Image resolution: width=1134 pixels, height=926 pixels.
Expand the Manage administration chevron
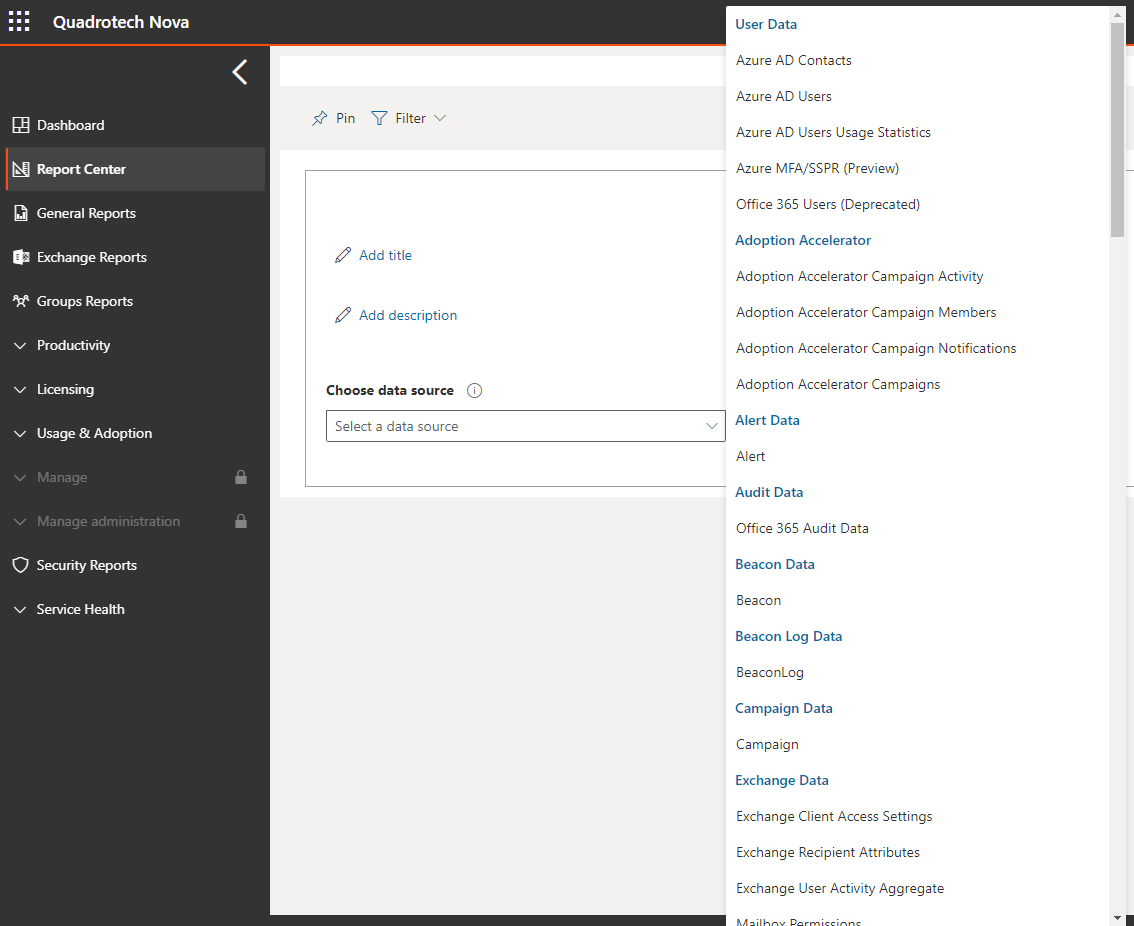tap(20, 522)
